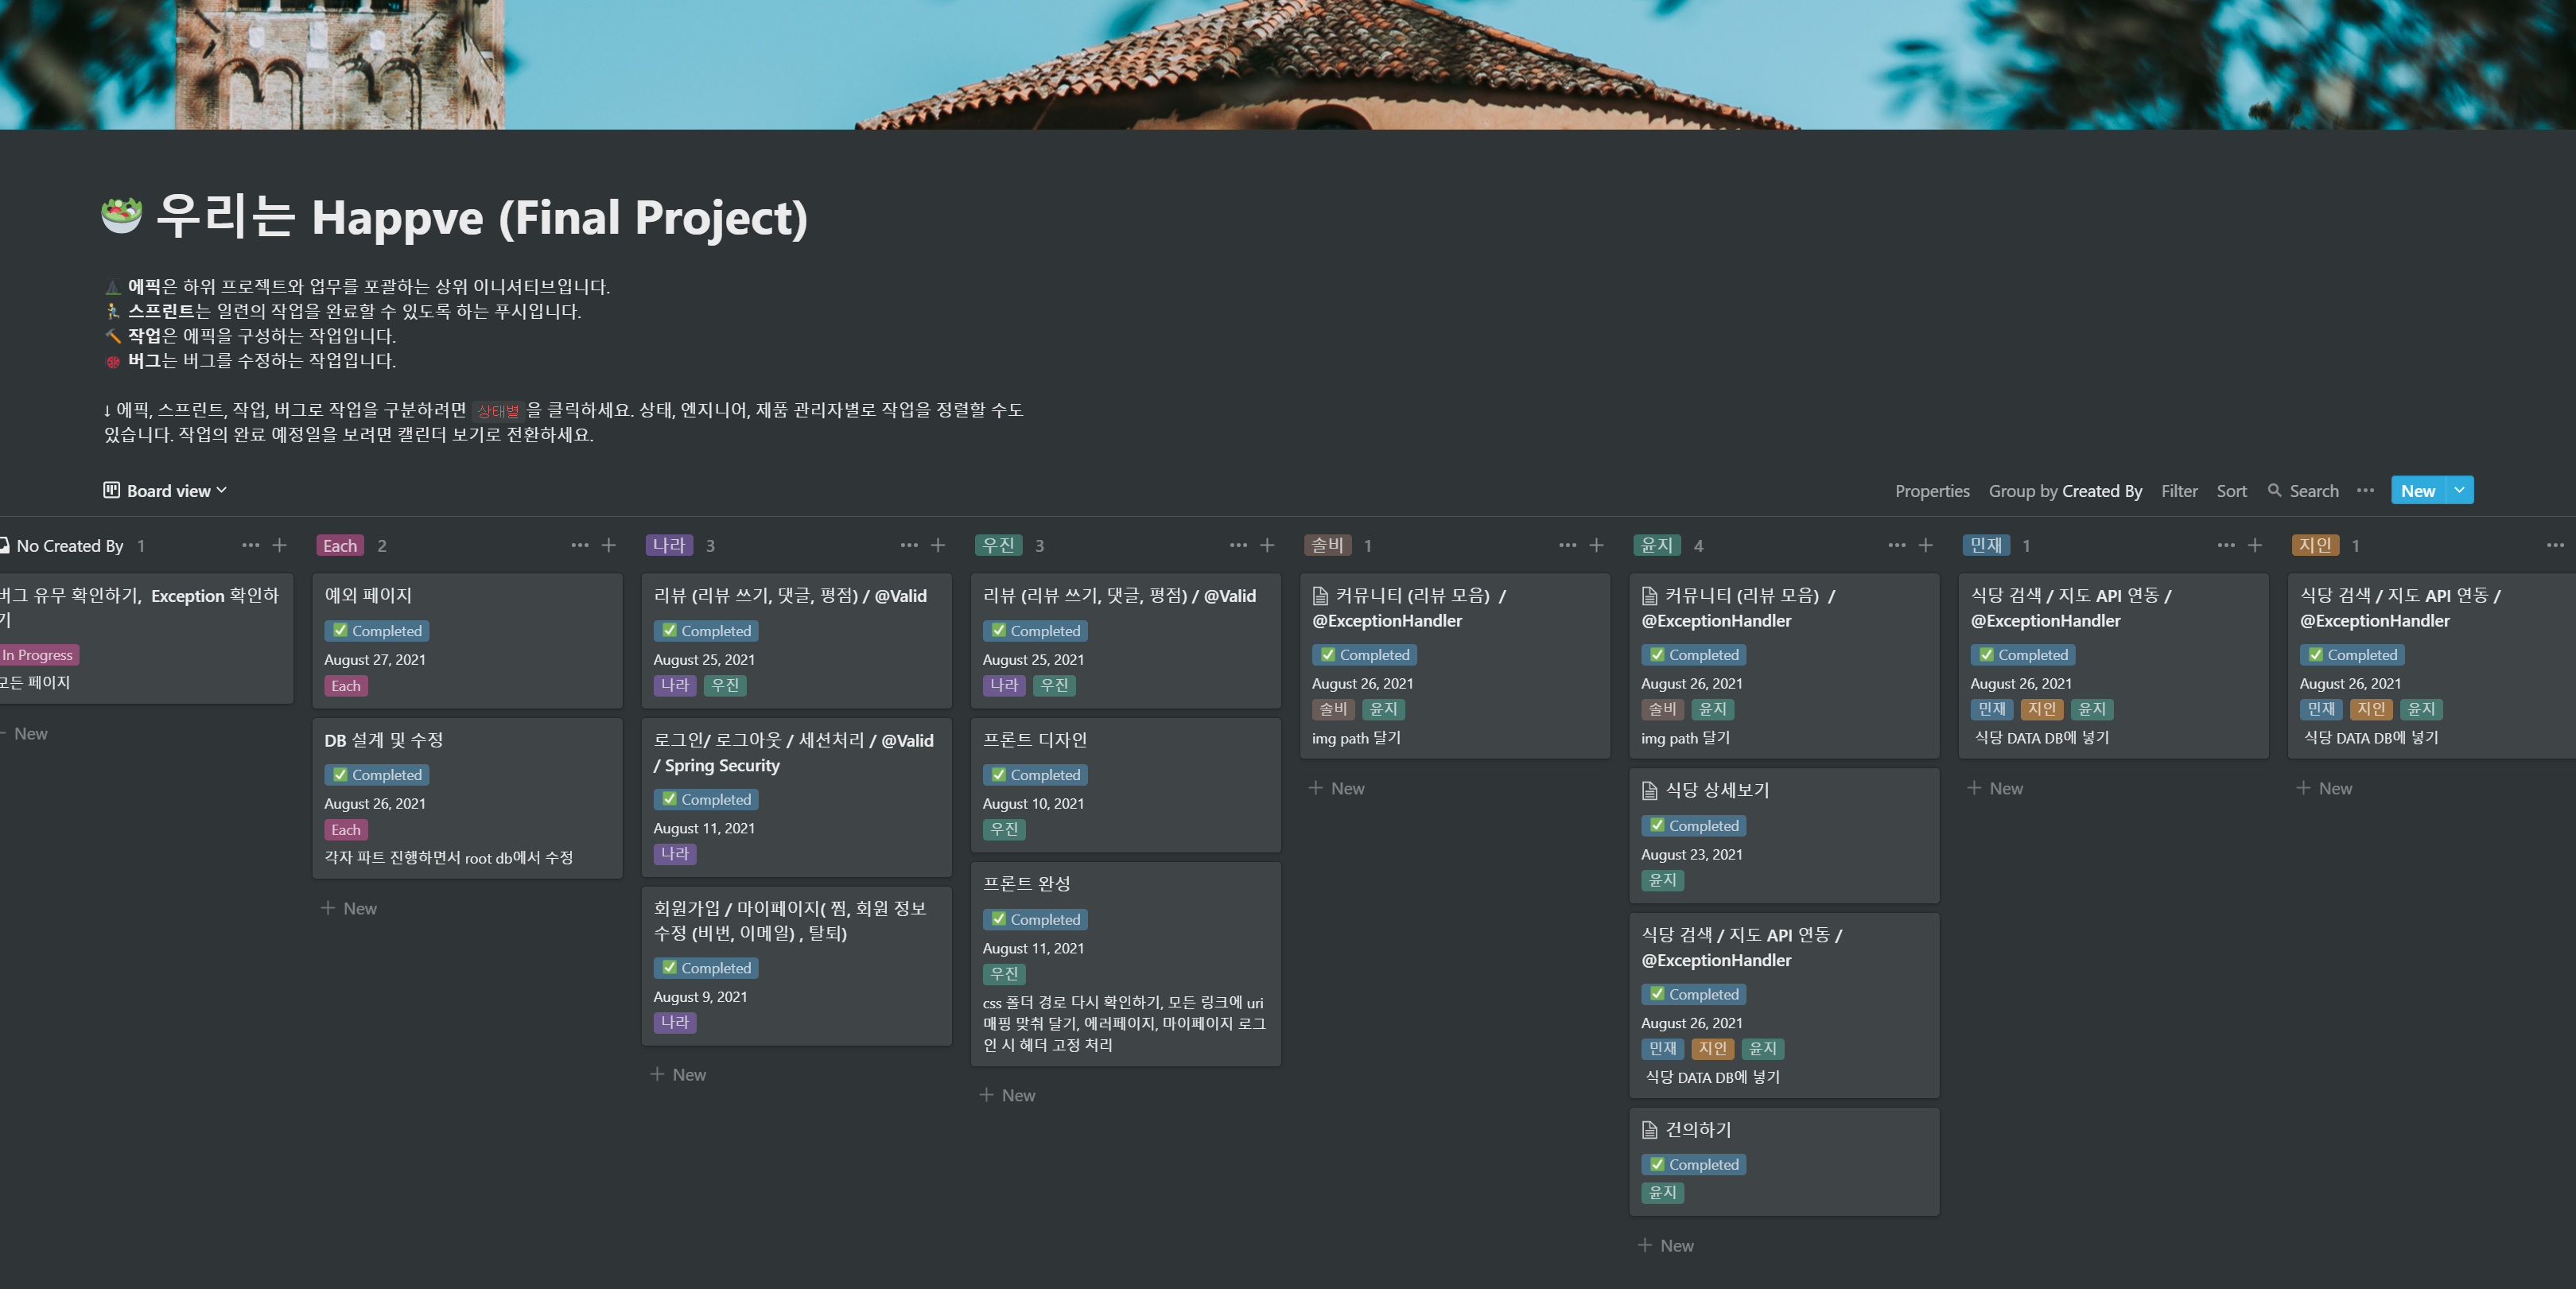Click page icon on 건의하기 card
Image resolution: width=2576 pixels, height=1289 pixels.
pyautogui.click(x=1649, y=1130)
